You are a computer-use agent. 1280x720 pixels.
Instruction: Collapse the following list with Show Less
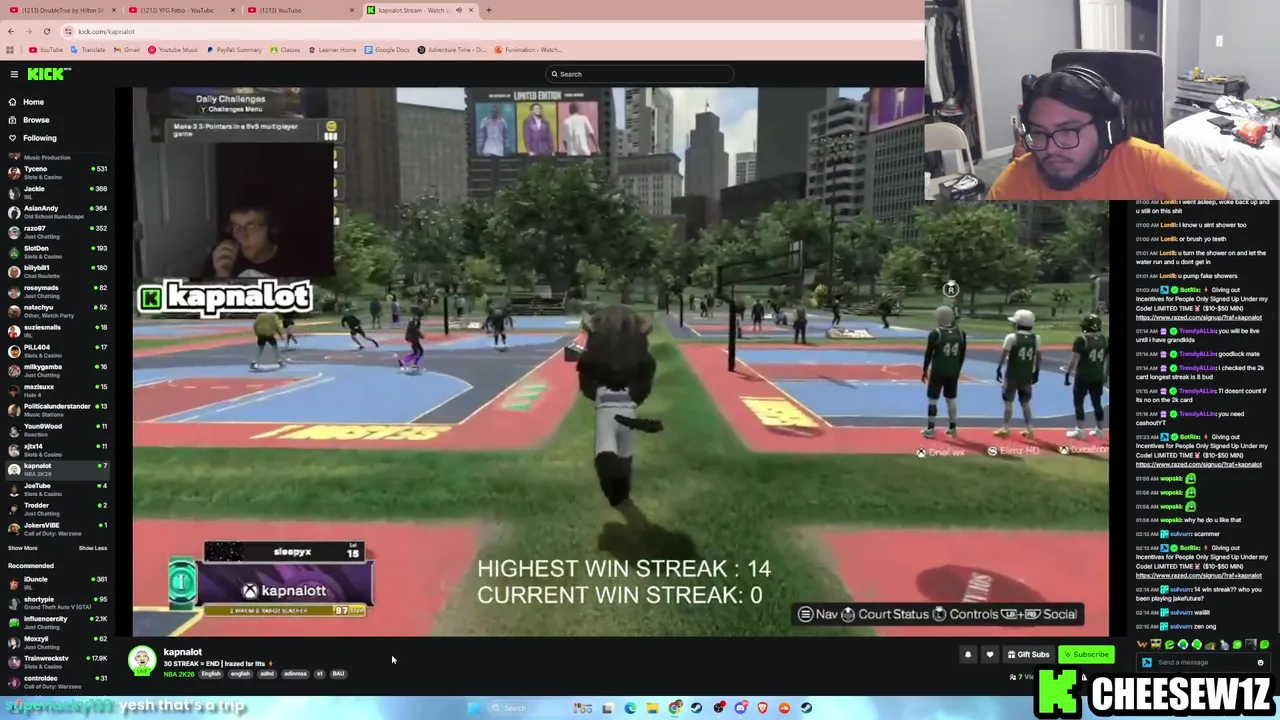tap(93, 548)
